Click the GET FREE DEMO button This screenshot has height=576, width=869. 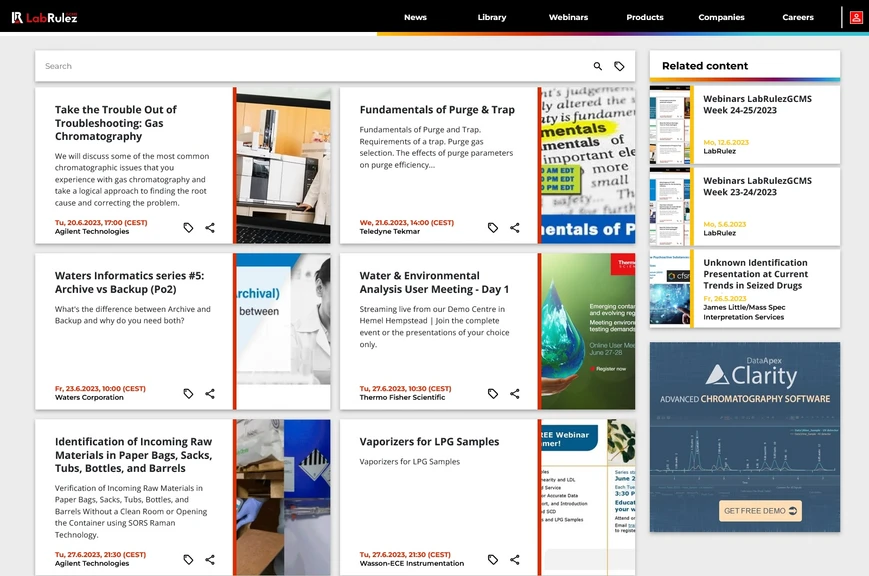pyautogui.click(x=760, y=511)
